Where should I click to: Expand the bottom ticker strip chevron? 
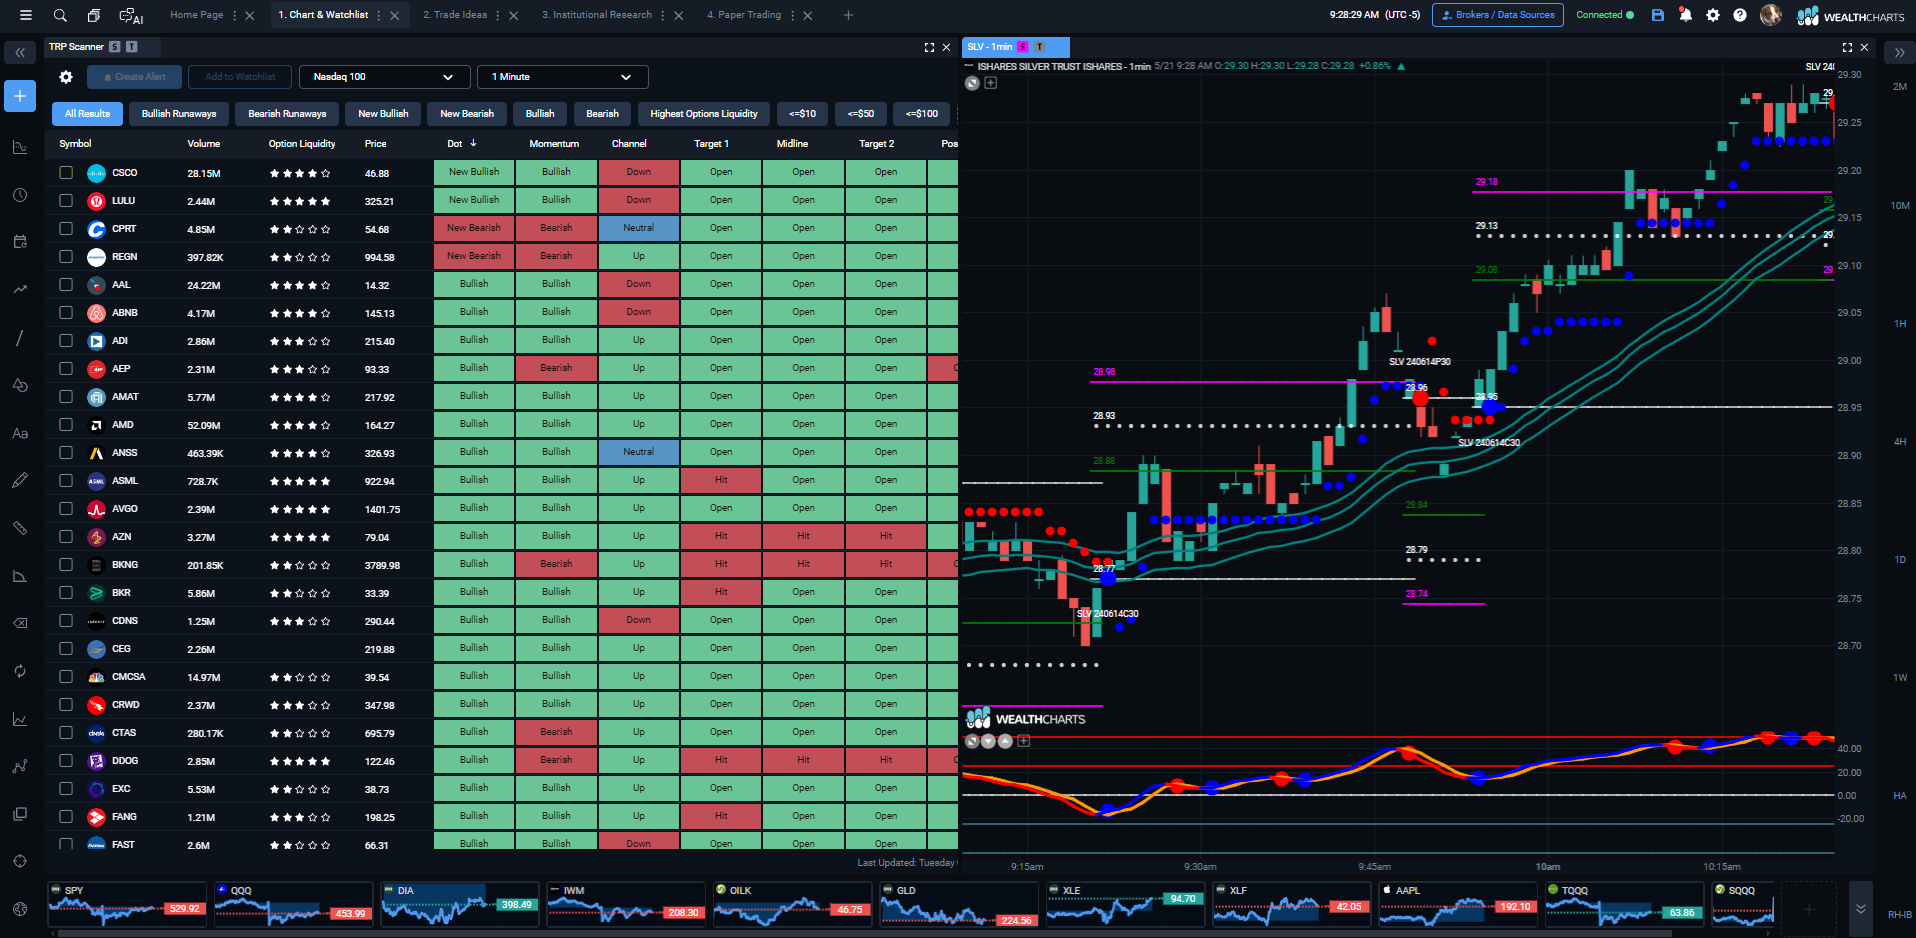(1860, 909)
